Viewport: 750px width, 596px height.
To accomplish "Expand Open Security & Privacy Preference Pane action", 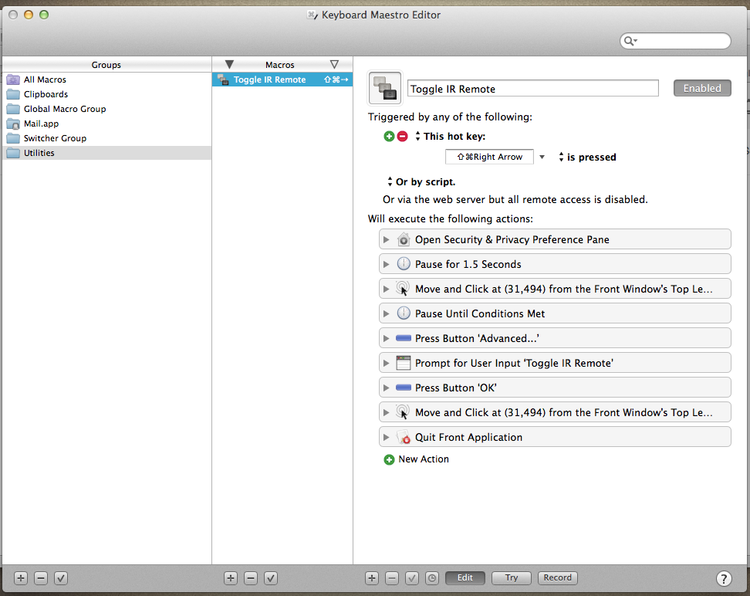I will (x=386, y=239).
